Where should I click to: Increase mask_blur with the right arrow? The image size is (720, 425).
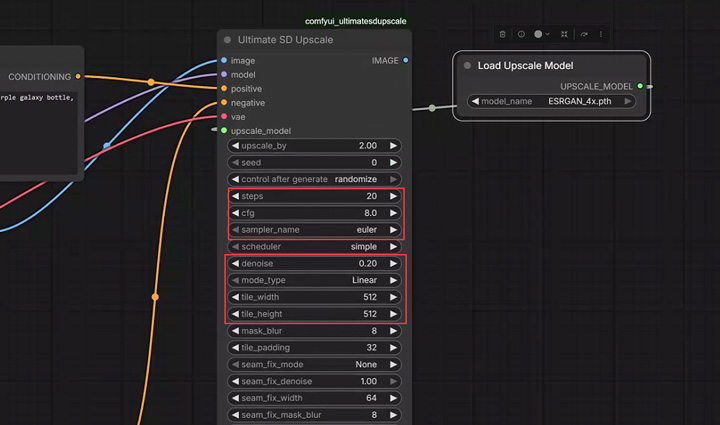394,330
